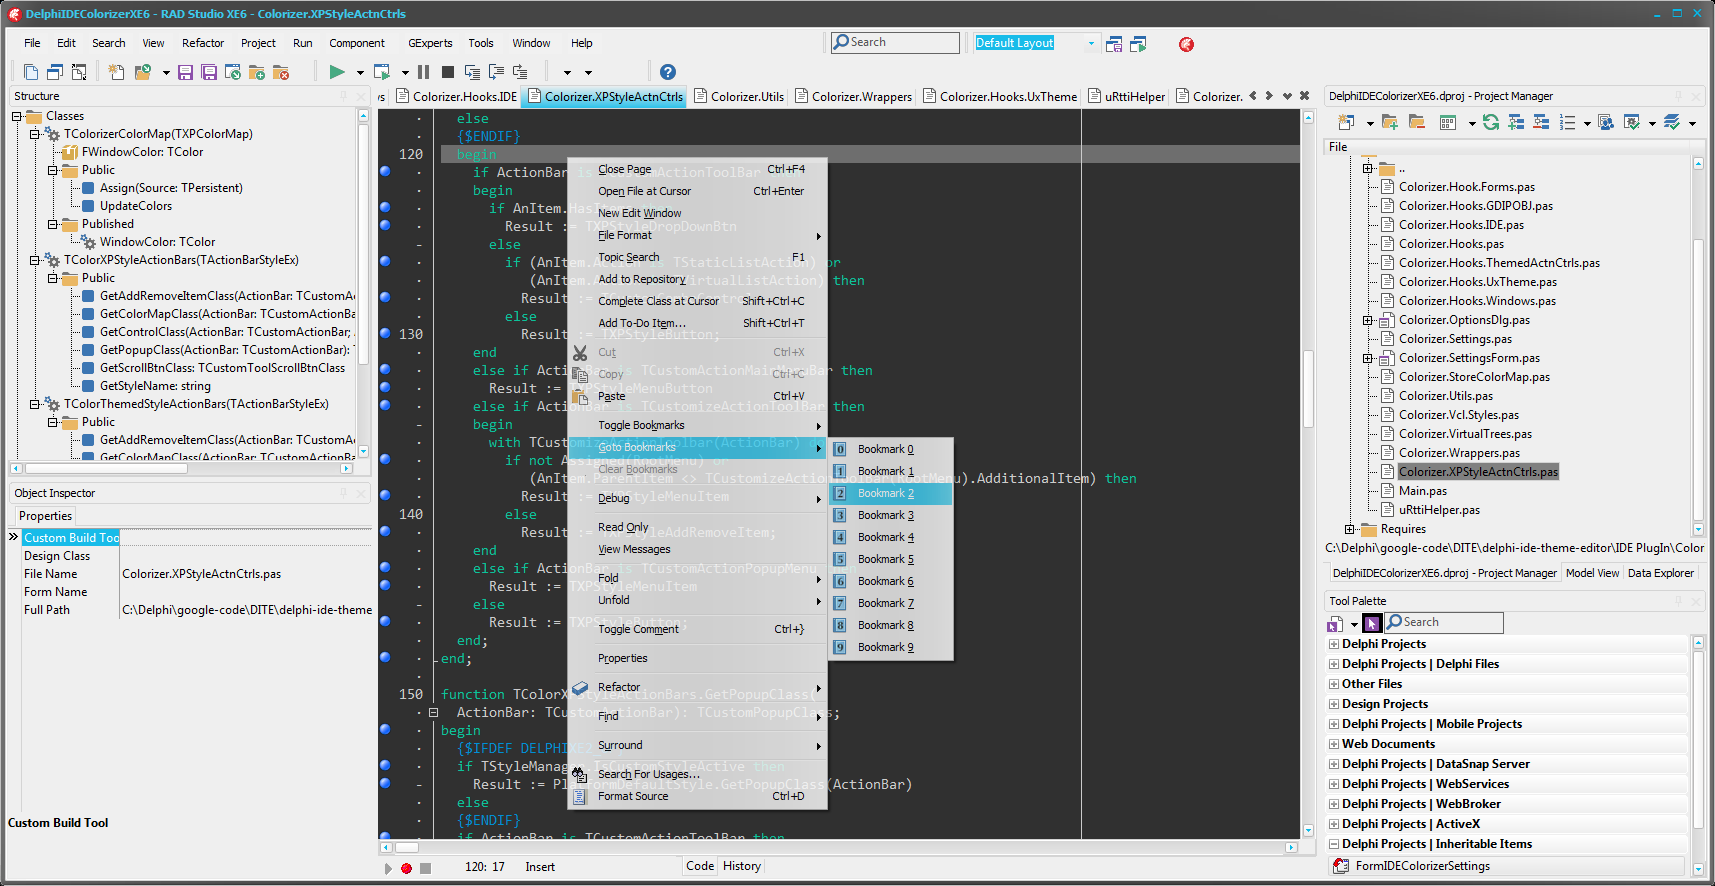Switch to Colorizer.Utils editor tab
Screen dimensions: 1715x886
pyautogui.click(x=739, y=97)
